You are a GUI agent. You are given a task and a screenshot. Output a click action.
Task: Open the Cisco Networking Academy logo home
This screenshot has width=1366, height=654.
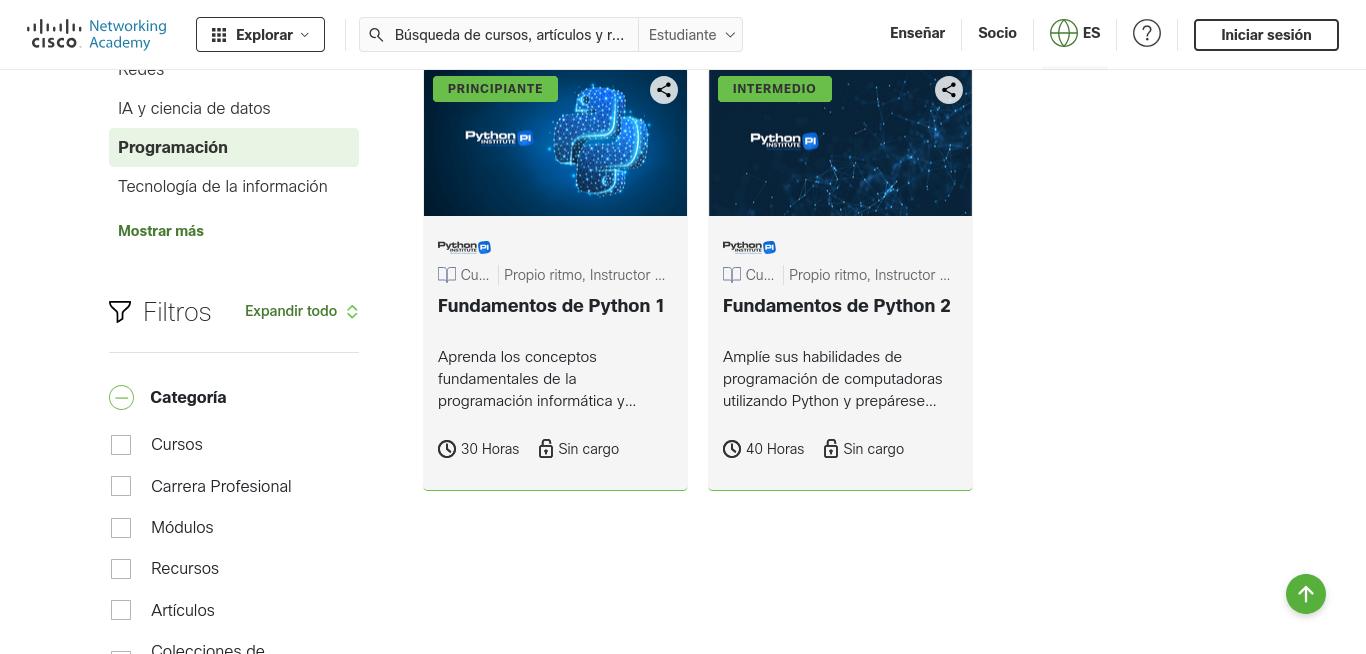click(97, 34)
